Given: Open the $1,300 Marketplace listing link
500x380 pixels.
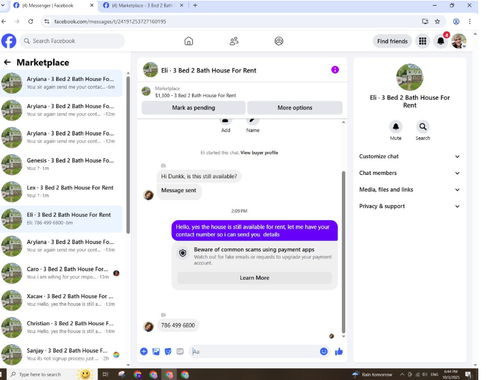Looking at the screenshot, I should [x=195, y=95].
